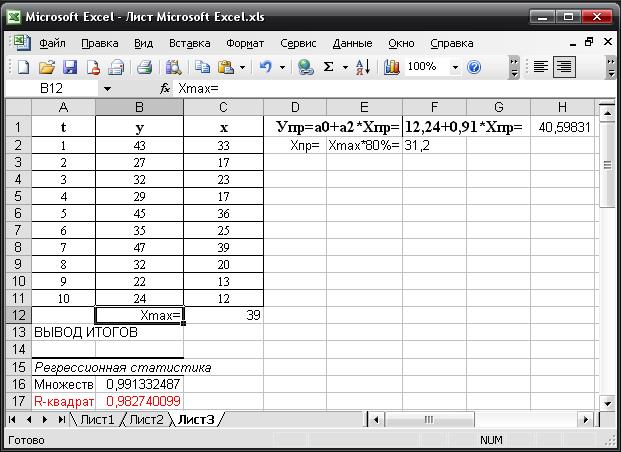This screenshot has height=452, width=621.
Task: Go to last sheet with the tab scroll button
Action: (61, 419)
